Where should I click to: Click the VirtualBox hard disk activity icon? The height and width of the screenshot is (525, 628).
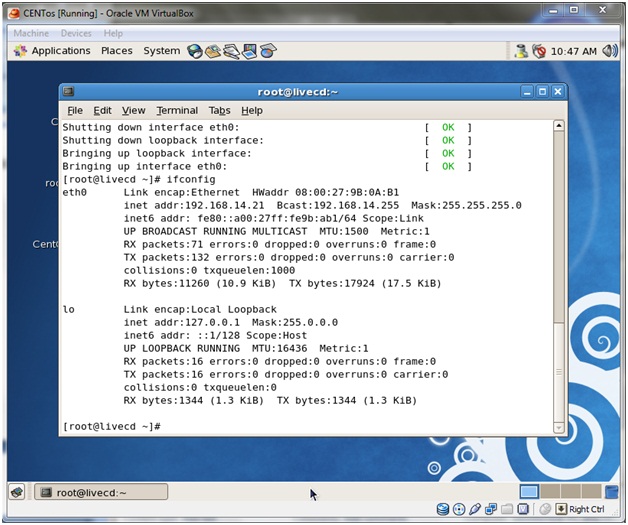click(x=443, y=509)
